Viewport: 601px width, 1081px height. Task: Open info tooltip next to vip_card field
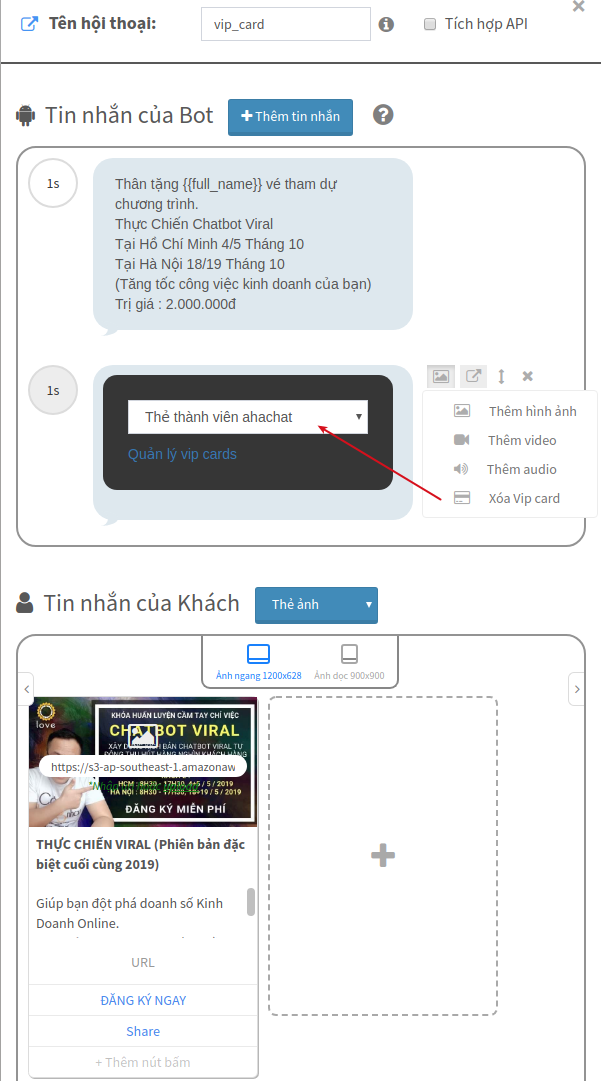tap(387, 25)
